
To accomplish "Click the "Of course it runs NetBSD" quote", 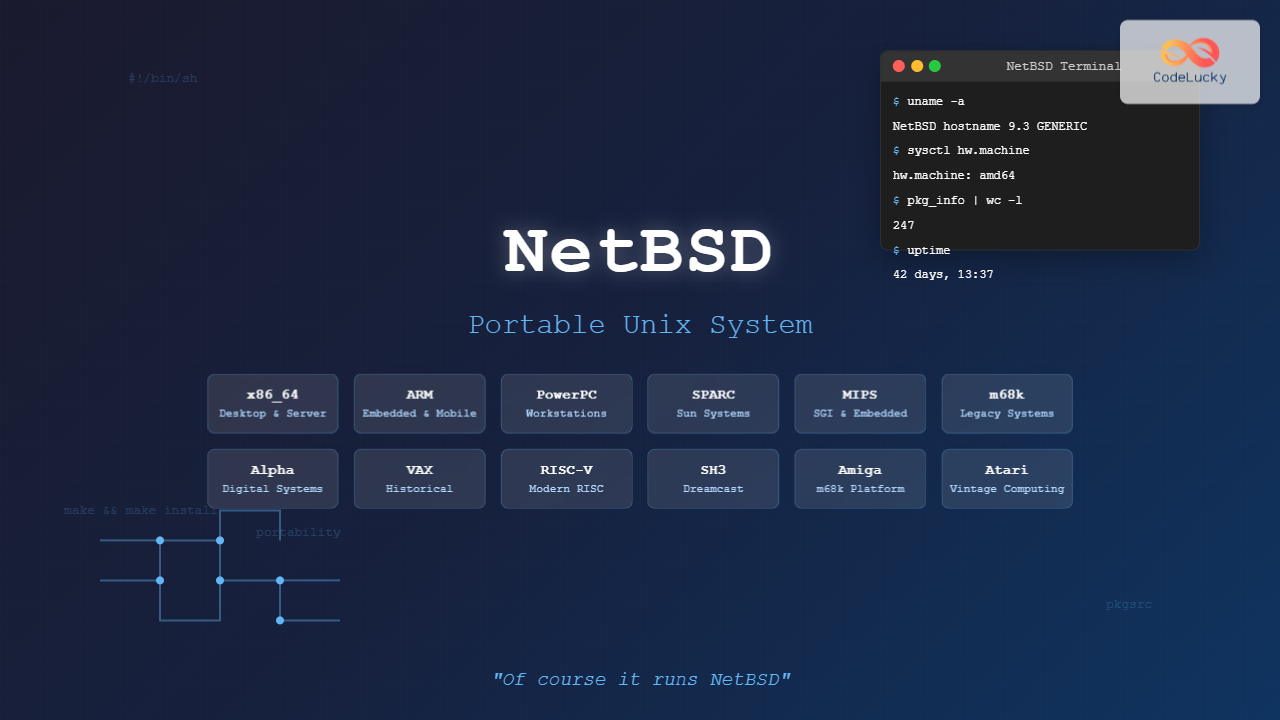I will [x=641, y=680].
